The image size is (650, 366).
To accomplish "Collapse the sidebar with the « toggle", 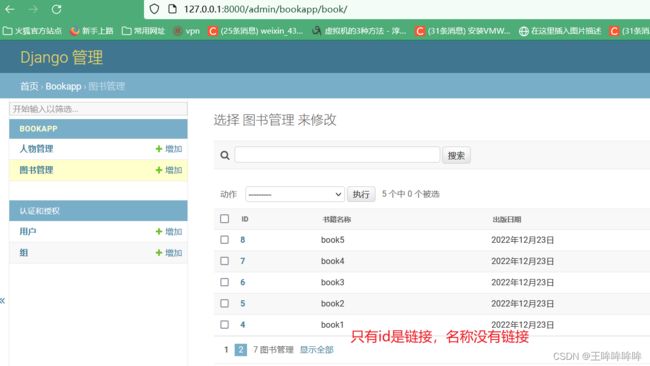I will 2,301.
